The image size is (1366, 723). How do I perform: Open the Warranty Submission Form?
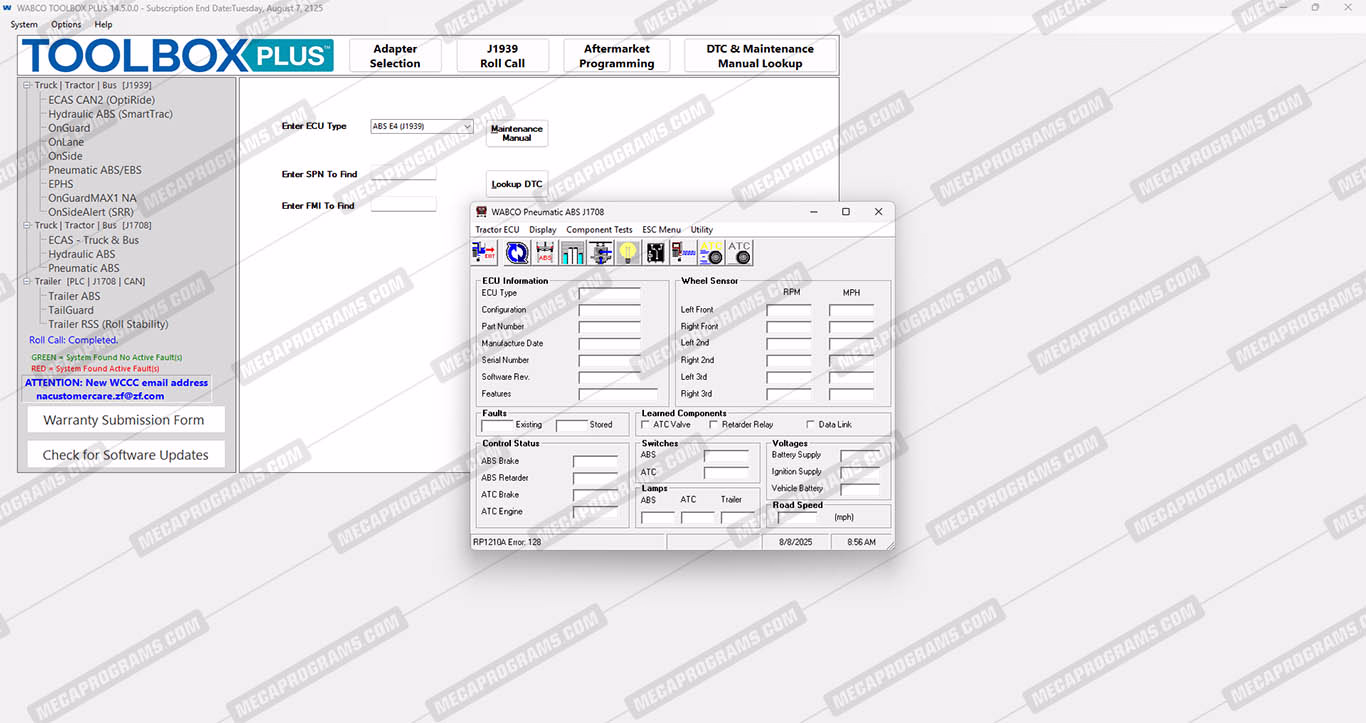pyautogui.click(x=124, y=420)
